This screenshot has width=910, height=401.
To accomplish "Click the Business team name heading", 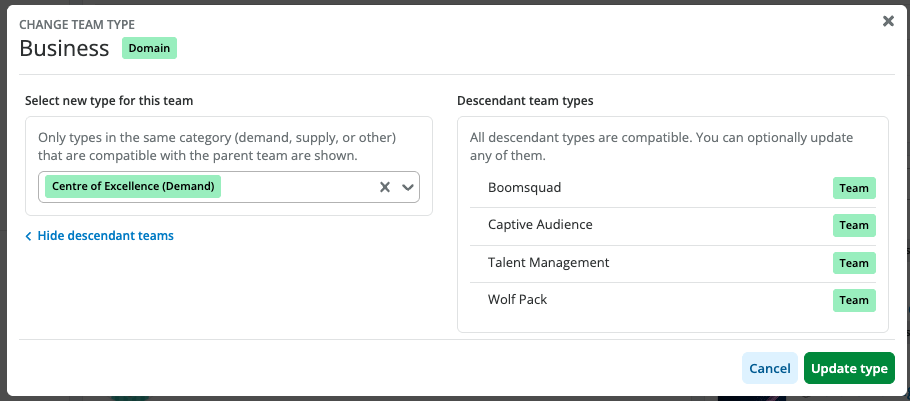I will (64, 48).
